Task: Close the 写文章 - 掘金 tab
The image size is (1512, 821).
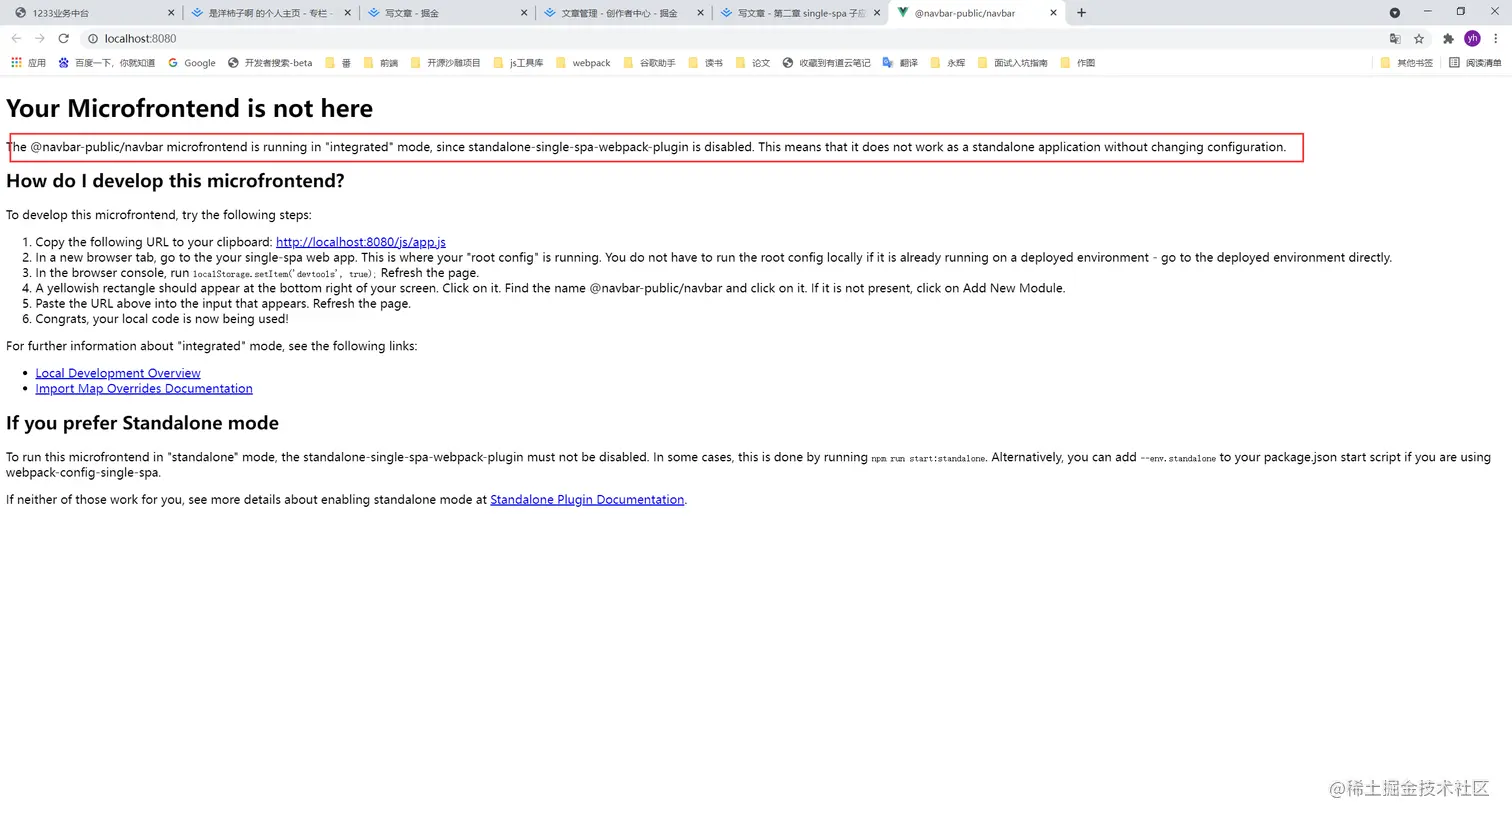Action: click(524, 13)
